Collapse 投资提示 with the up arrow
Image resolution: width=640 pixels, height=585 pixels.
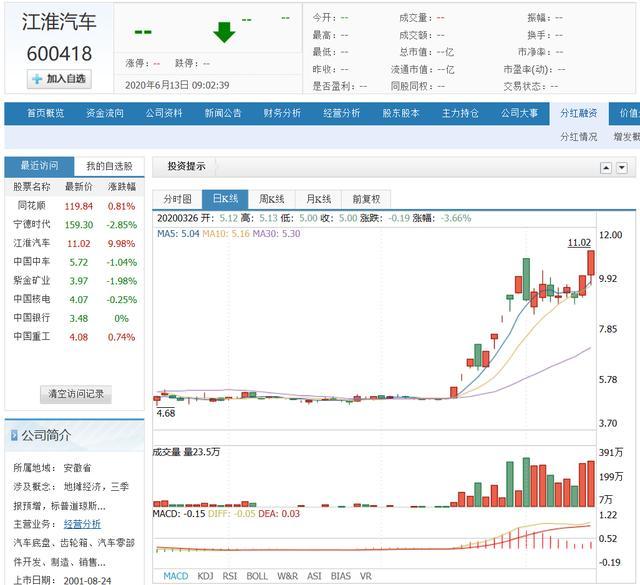pyautogui.click(x=606, y=167)
